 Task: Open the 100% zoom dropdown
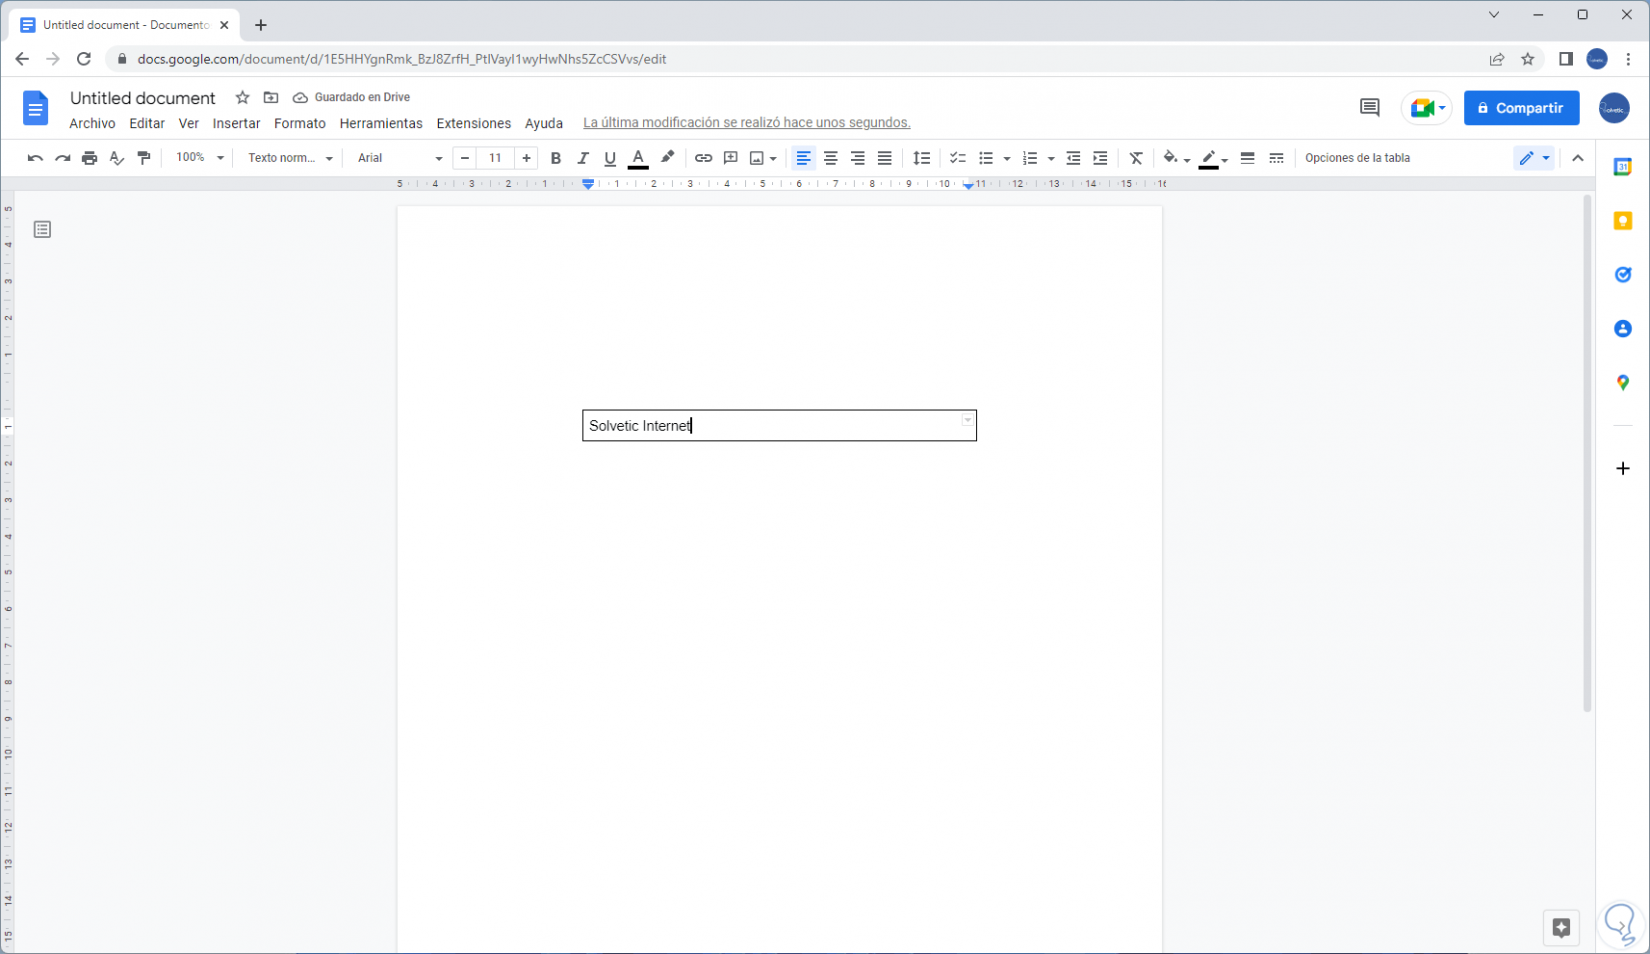[199, 158]
